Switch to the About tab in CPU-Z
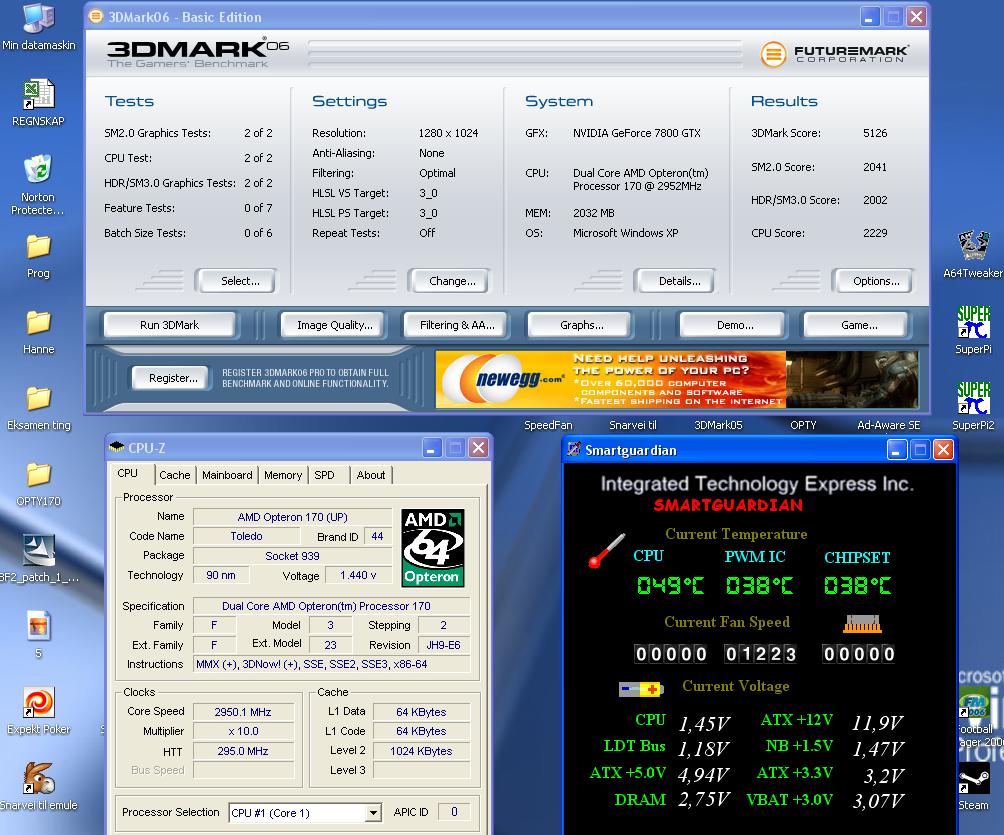 [x=371, y=475]
